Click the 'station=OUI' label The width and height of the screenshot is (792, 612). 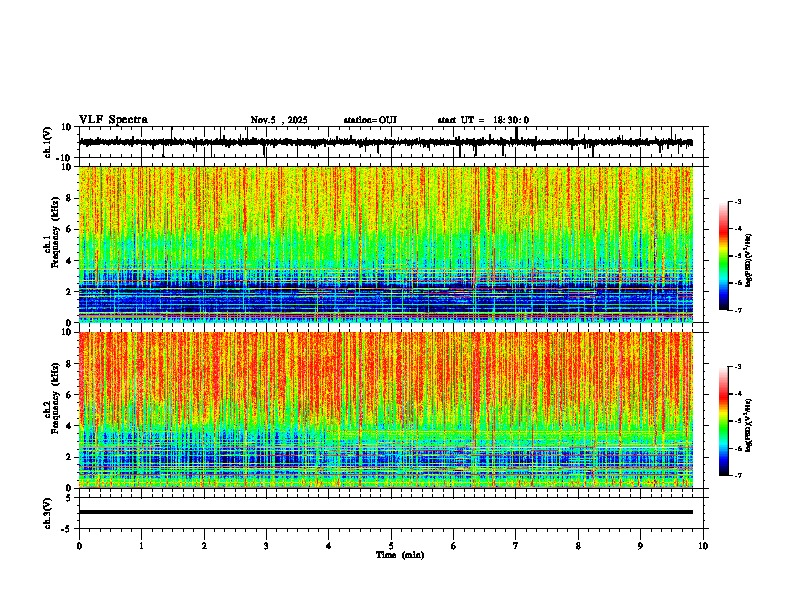pyautogui.click(x=370, y=120)
